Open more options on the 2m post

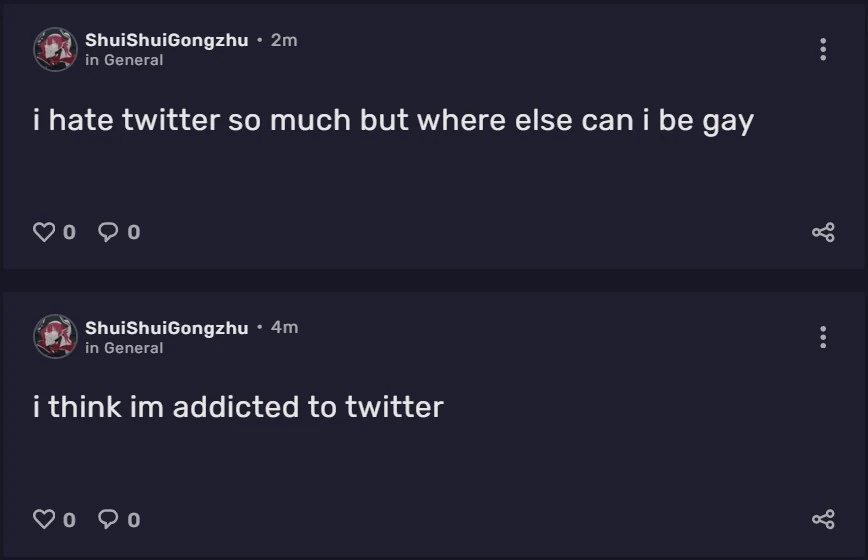823,49
